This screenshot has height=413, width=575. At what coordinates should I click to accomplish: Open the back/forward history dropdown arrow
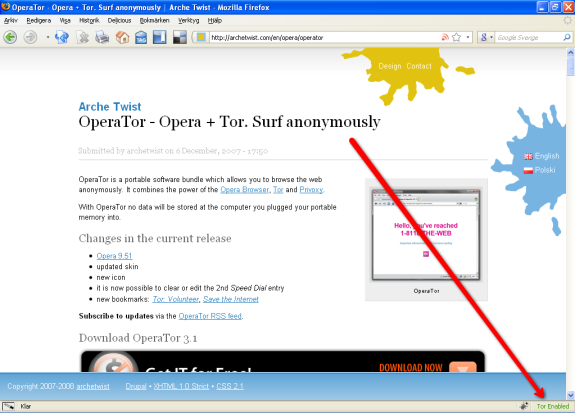point(48,37)
